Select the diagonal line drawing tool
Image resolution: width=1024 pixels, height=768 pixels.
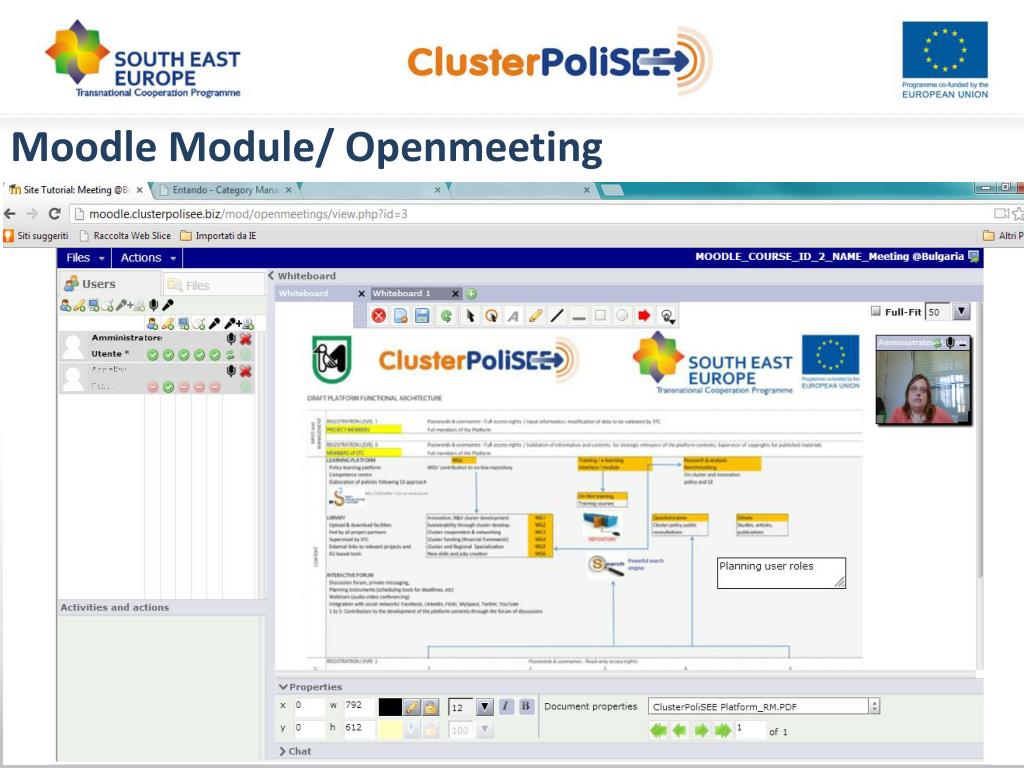(x=556, y=316)
